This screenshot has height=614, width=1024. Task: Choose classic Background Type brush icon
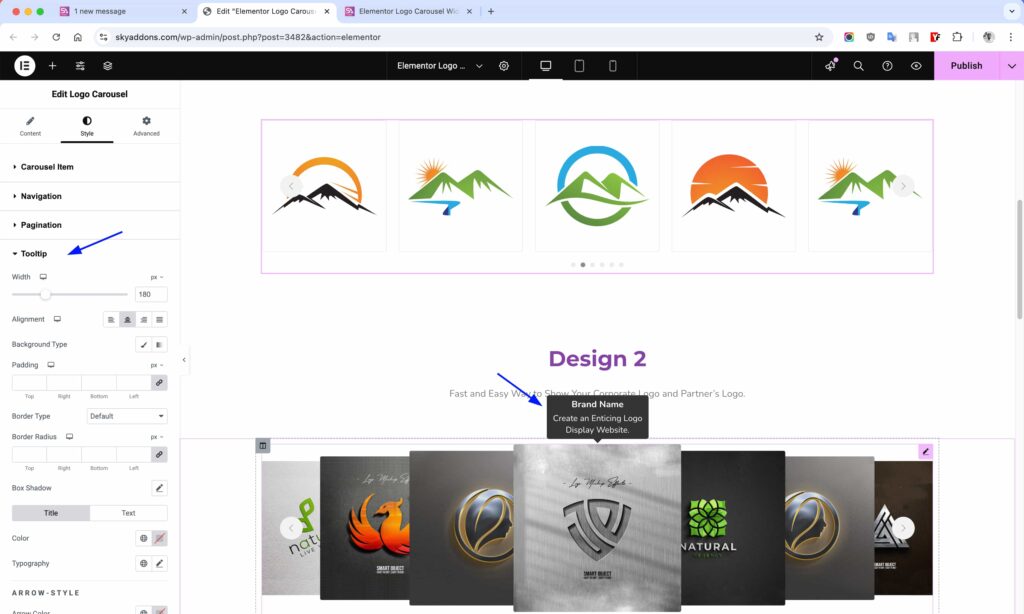coord(144,344)
